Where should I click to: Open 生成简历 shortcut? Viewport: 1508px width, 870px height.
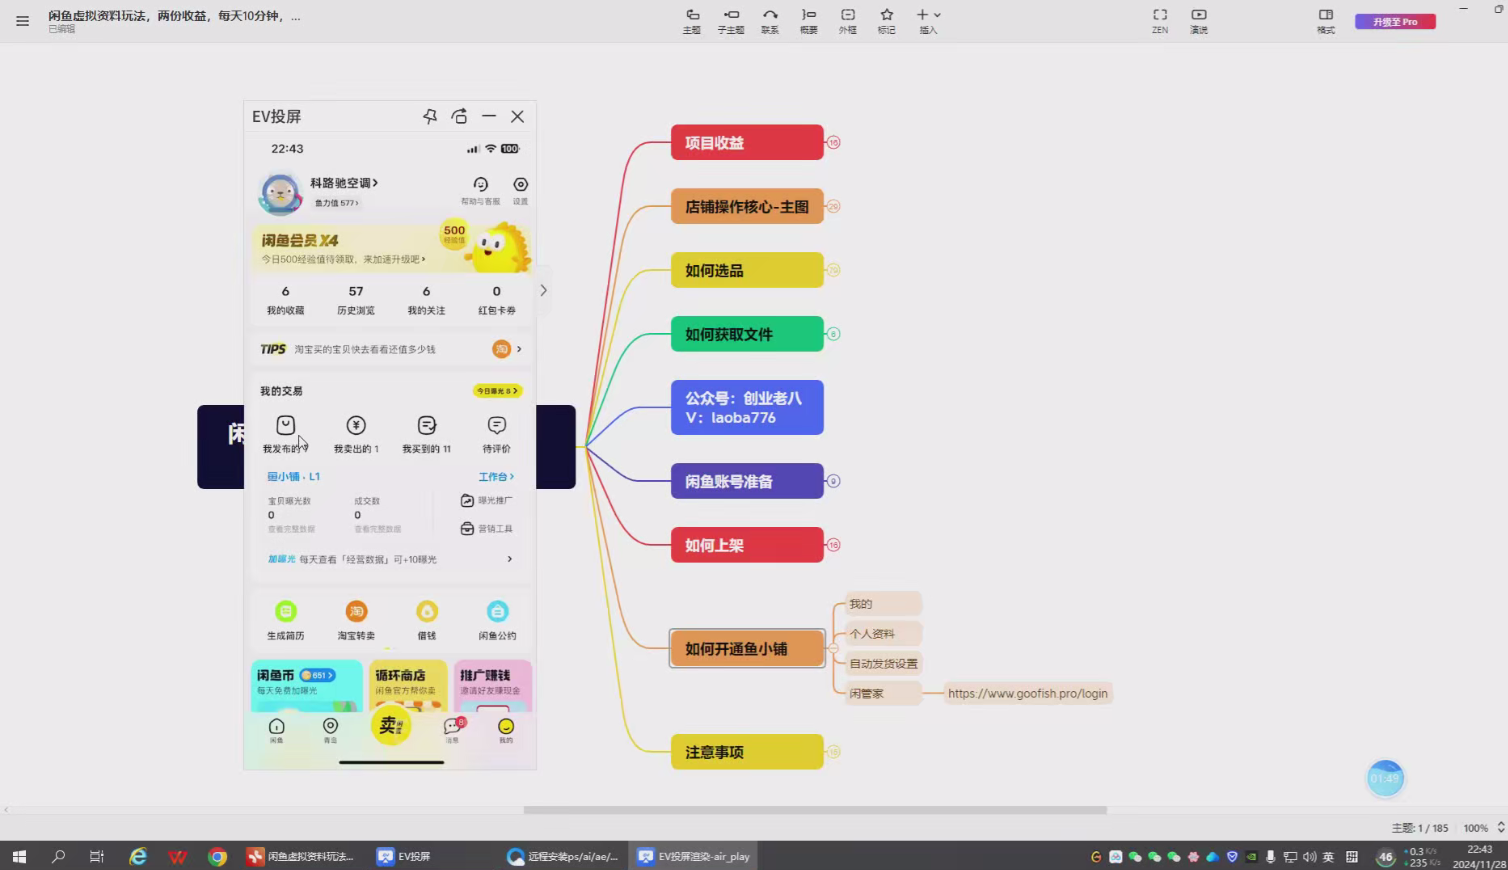click(286, 620)
